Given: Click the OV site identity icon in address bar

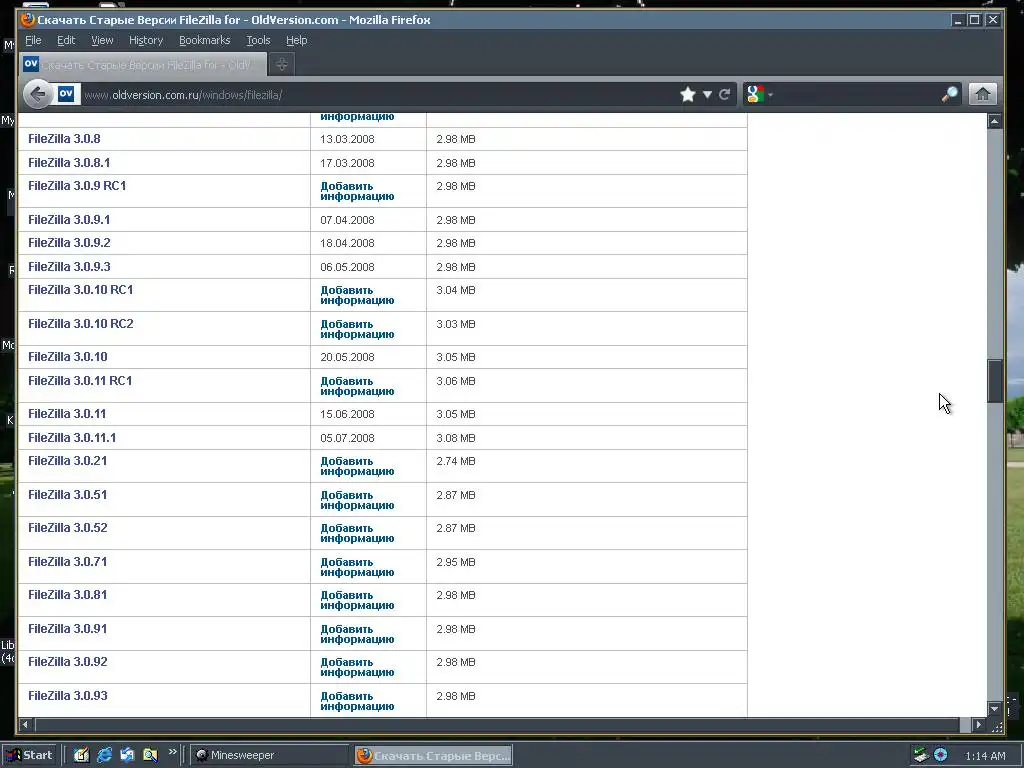Looking at the screenshot, I should point(66,94).
